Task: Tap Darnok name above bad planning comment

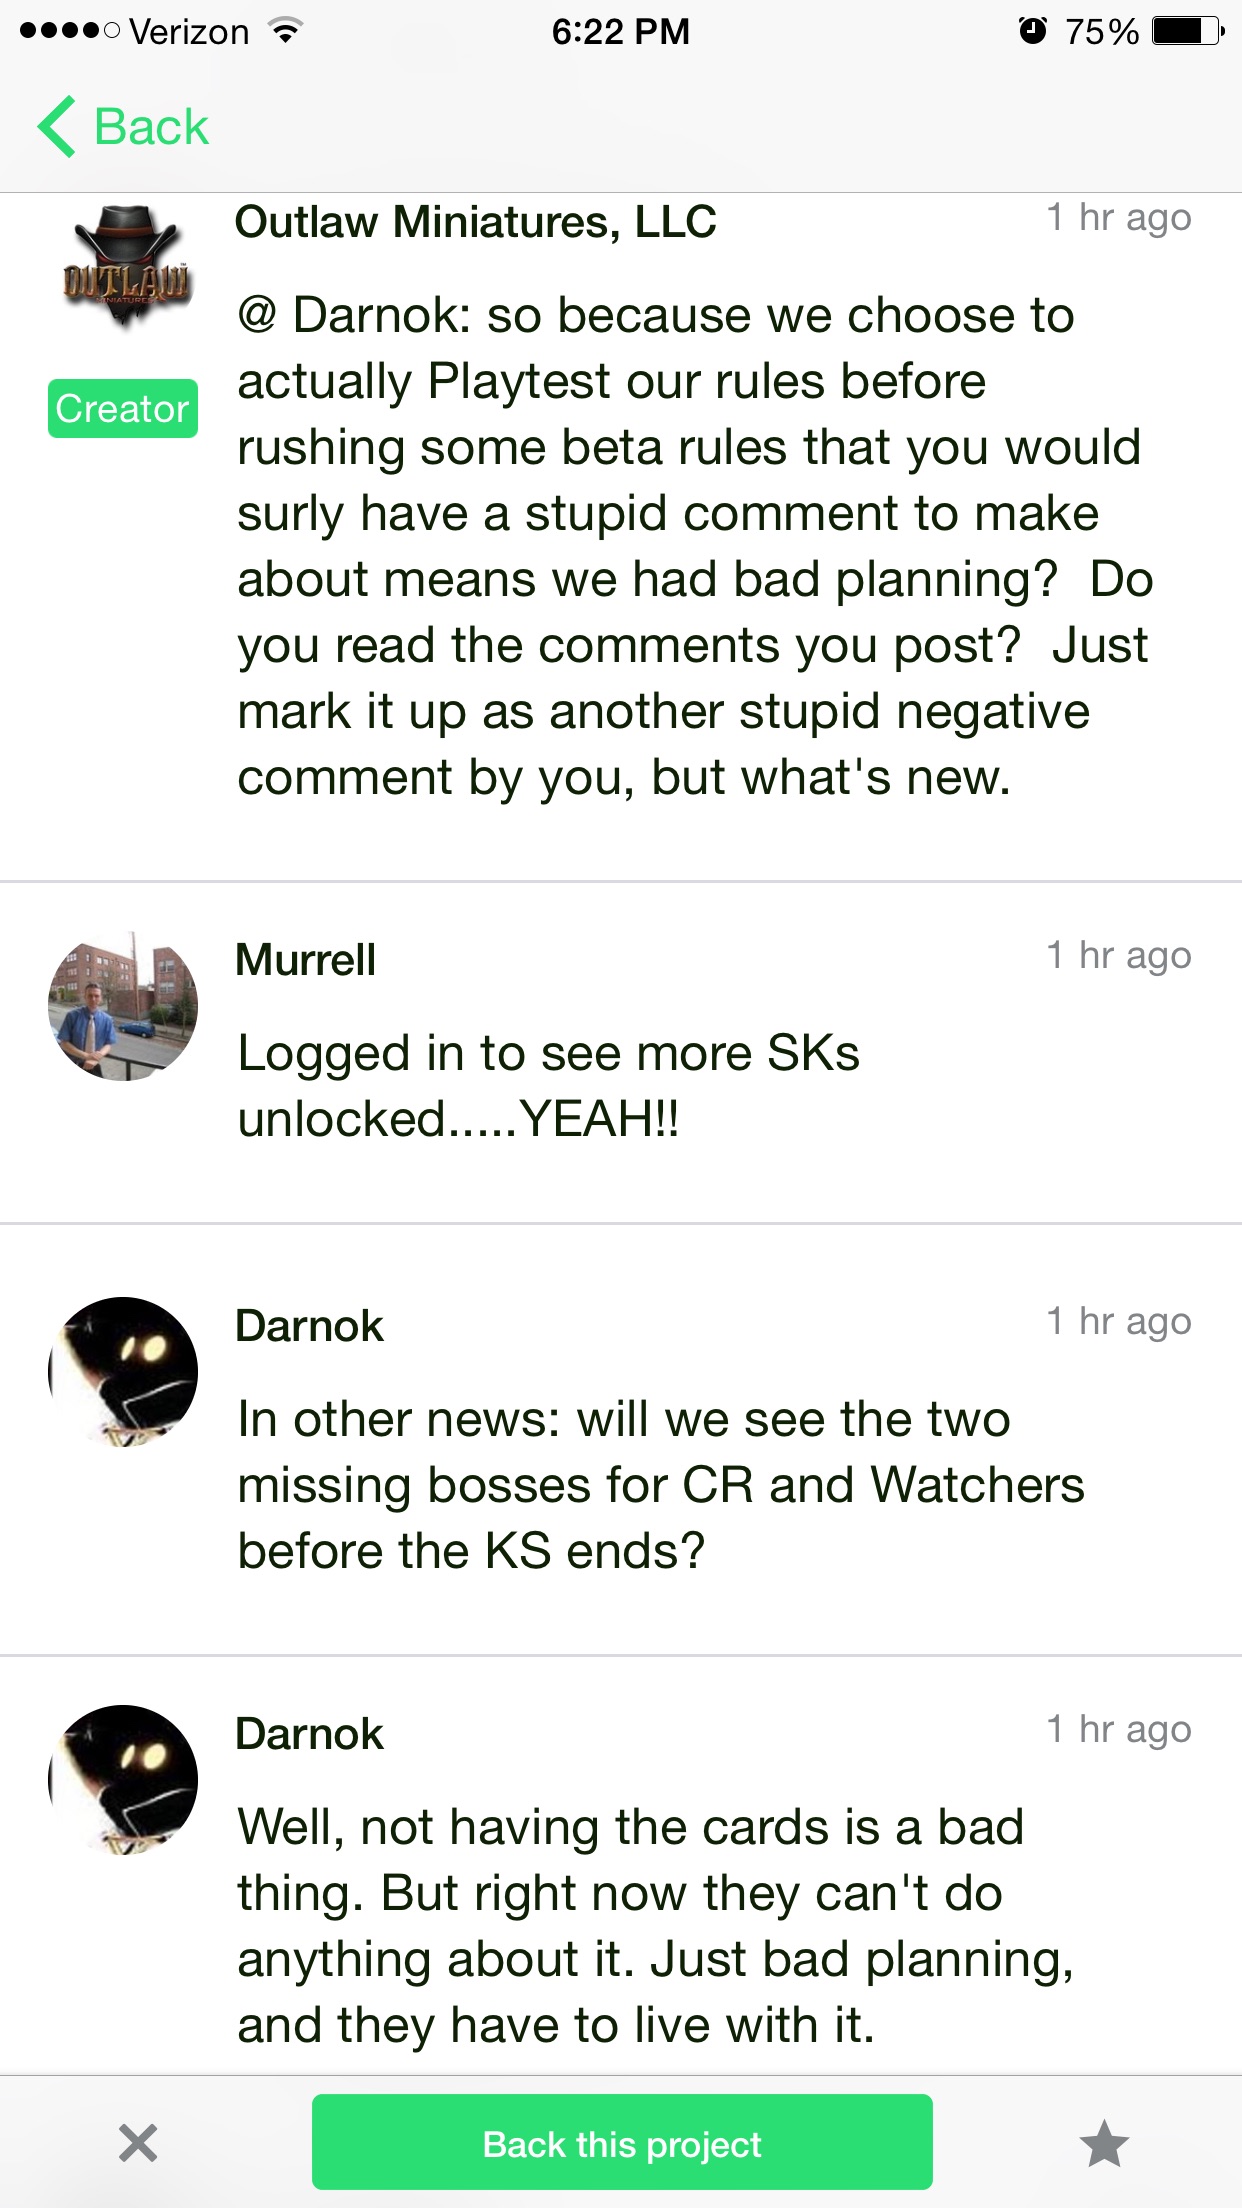Action: coord(309,1734)
